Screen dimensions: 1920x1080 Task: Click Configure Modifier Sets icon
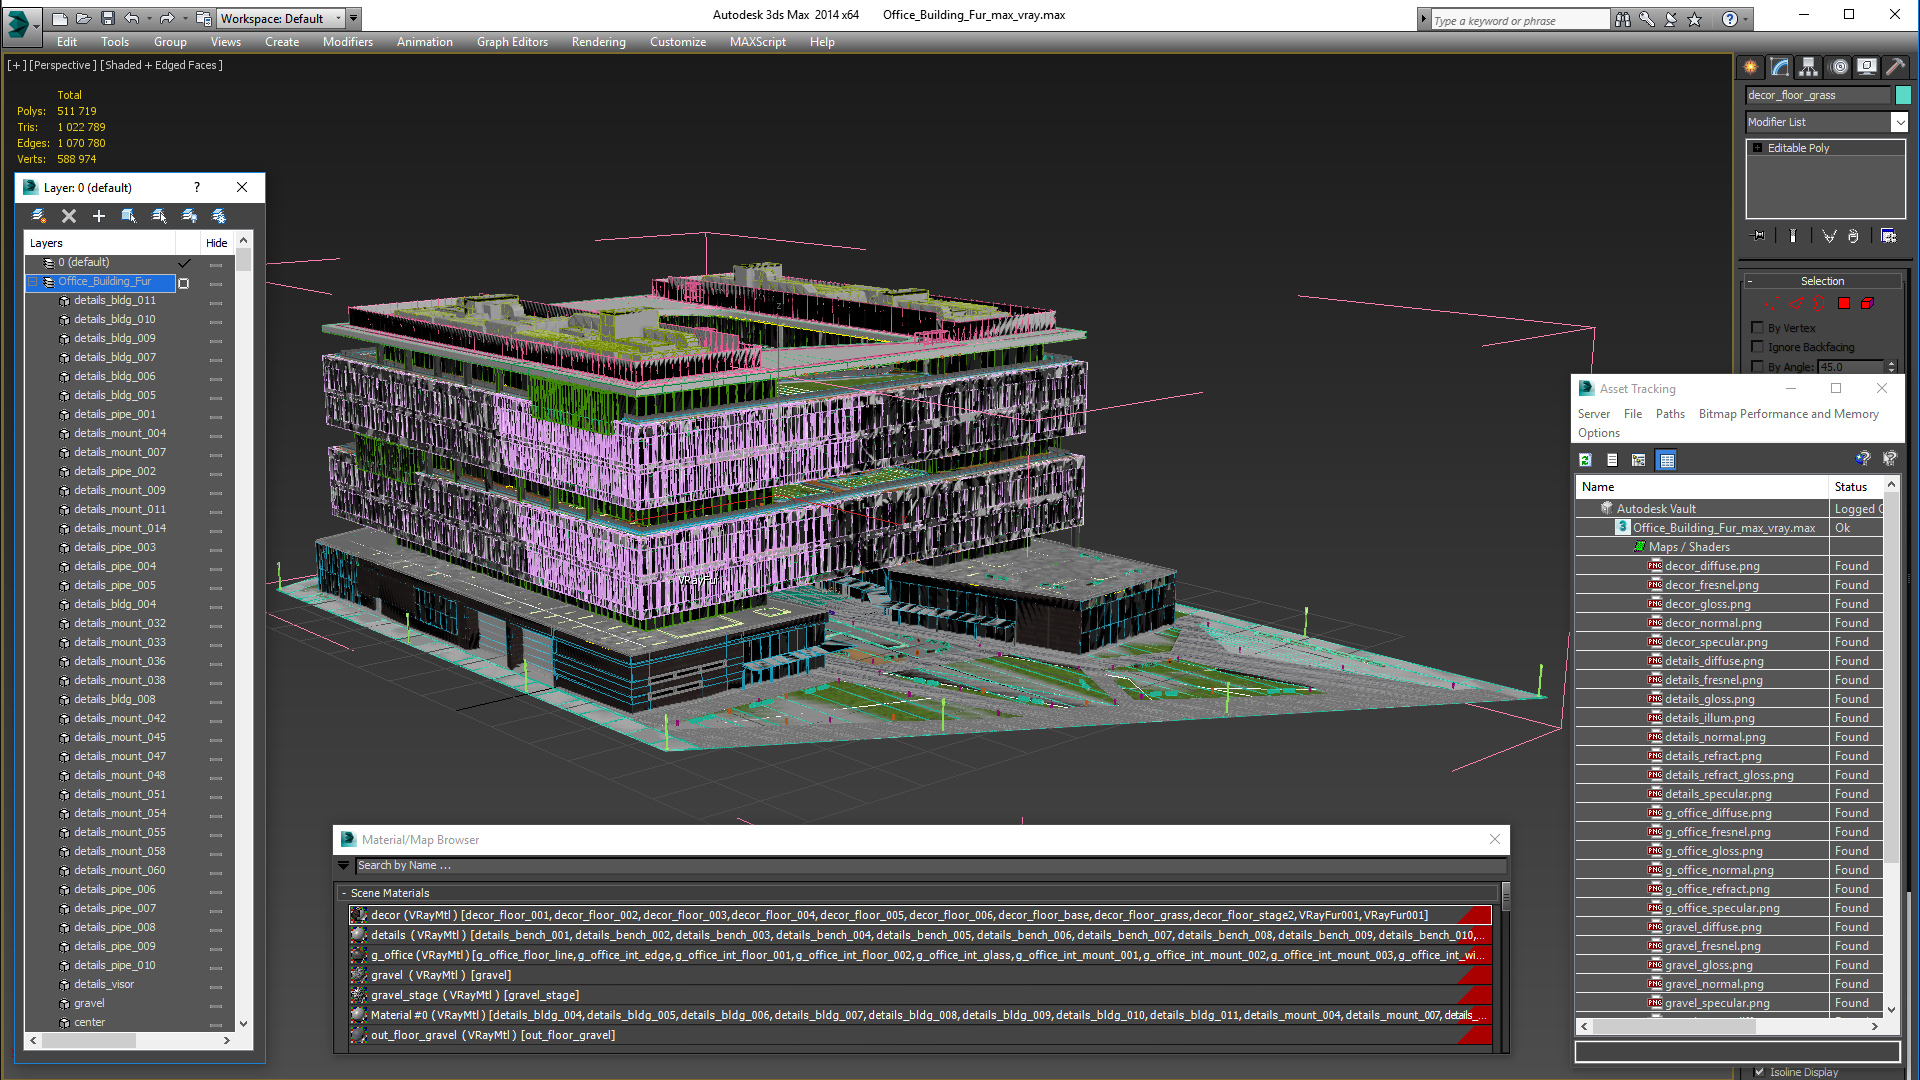[x=1888, y=236]
